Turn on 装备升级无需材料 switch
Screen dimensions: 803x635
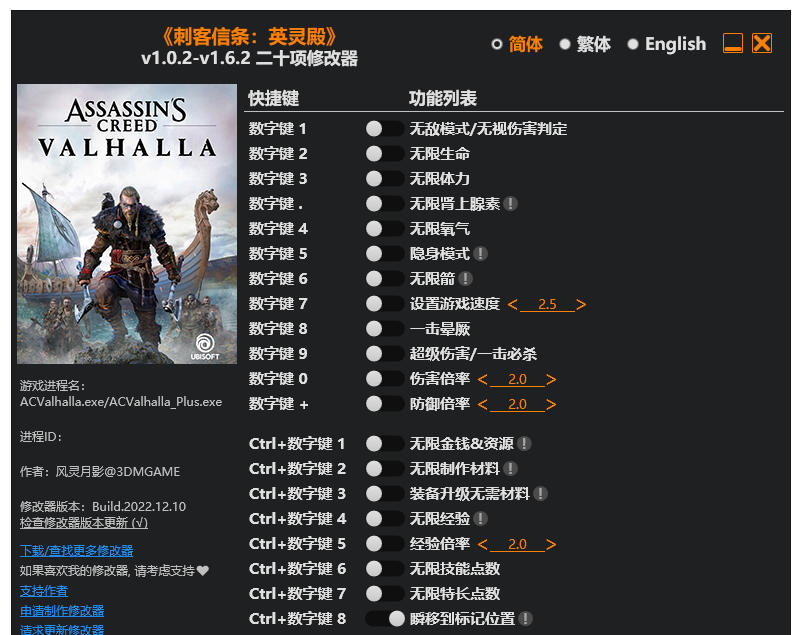[x=384, y=494]
